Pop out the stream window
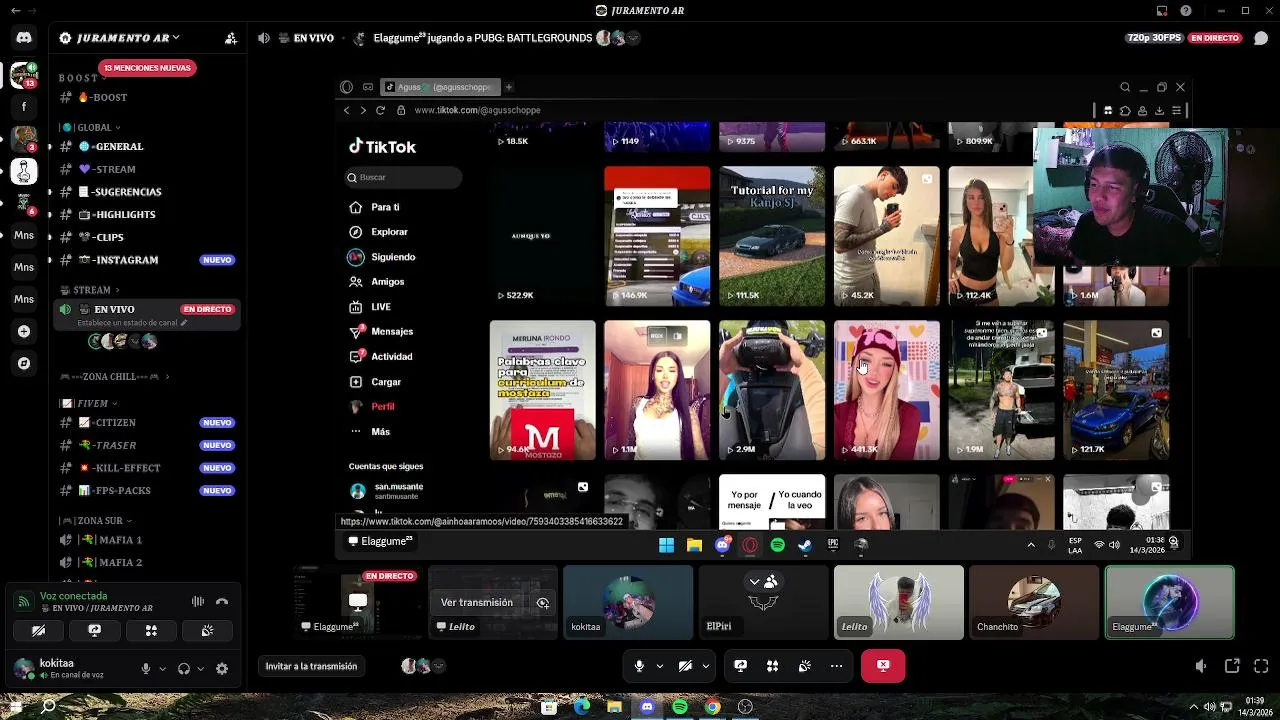Image resolution: width=1280 pixels, height=720 pixels. click(x=1232, y=666)
